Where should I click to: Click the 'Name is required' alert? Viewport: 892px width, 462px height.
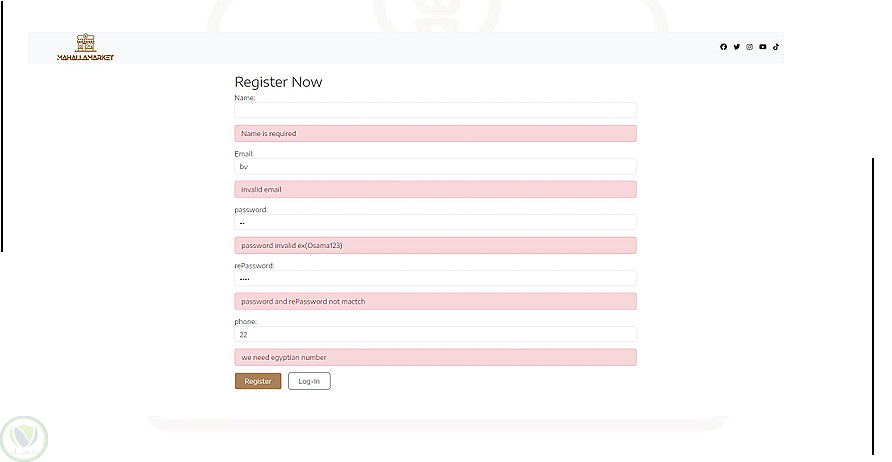[435, 133]
